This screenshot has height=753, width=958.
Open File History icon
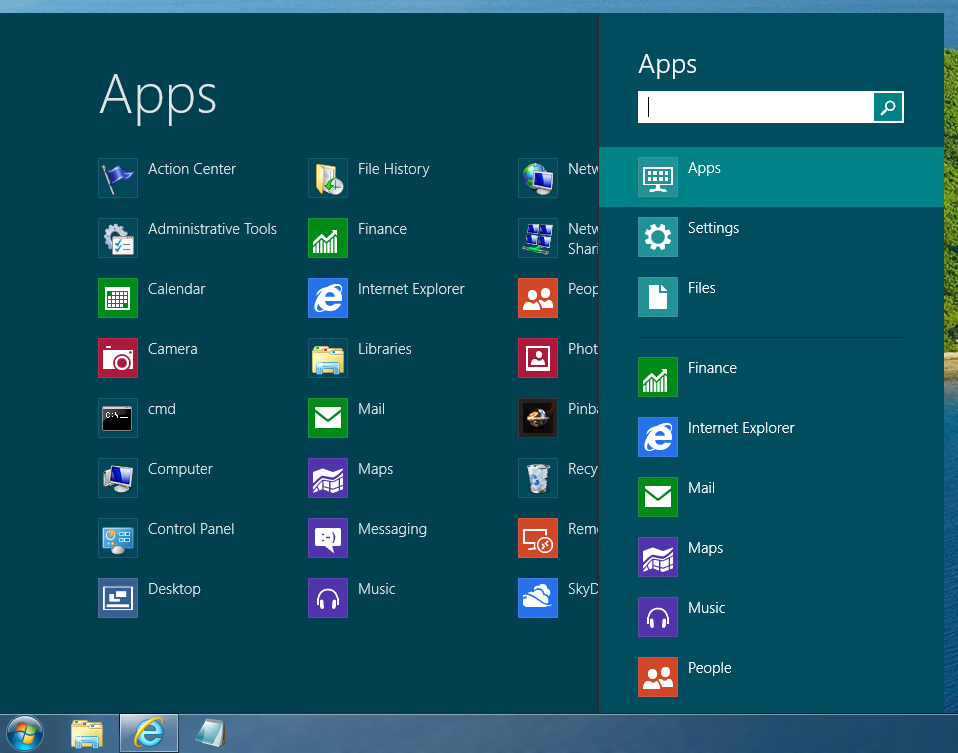pyautogui.click(x=328, y=178)
